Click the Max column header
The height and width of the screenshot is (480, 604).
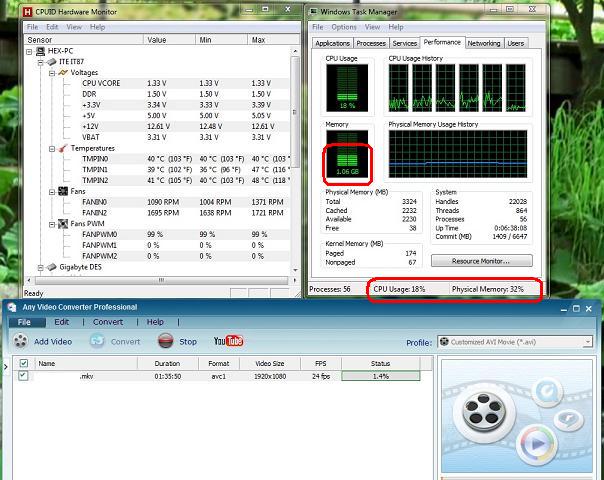273,40
